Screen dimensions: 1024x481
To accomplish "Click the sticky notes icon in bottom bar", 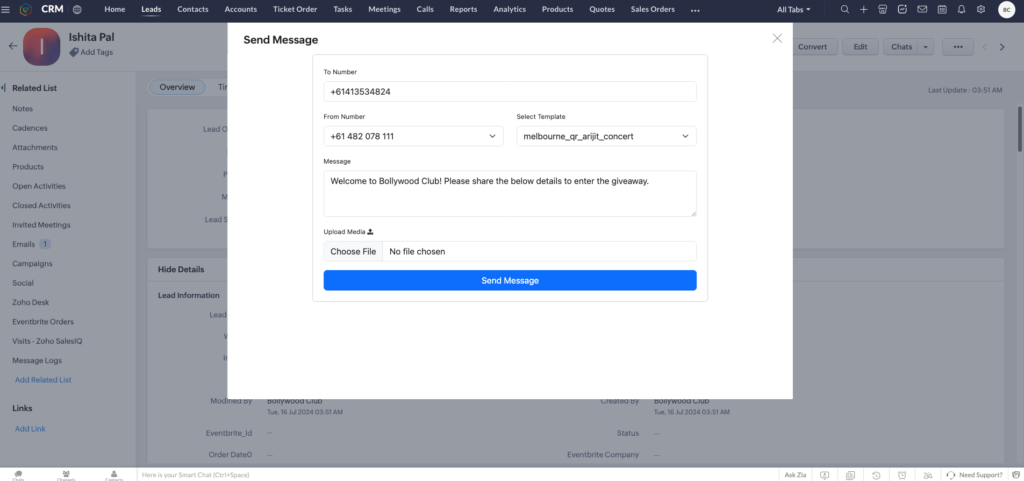I will [x=850, y=475].
